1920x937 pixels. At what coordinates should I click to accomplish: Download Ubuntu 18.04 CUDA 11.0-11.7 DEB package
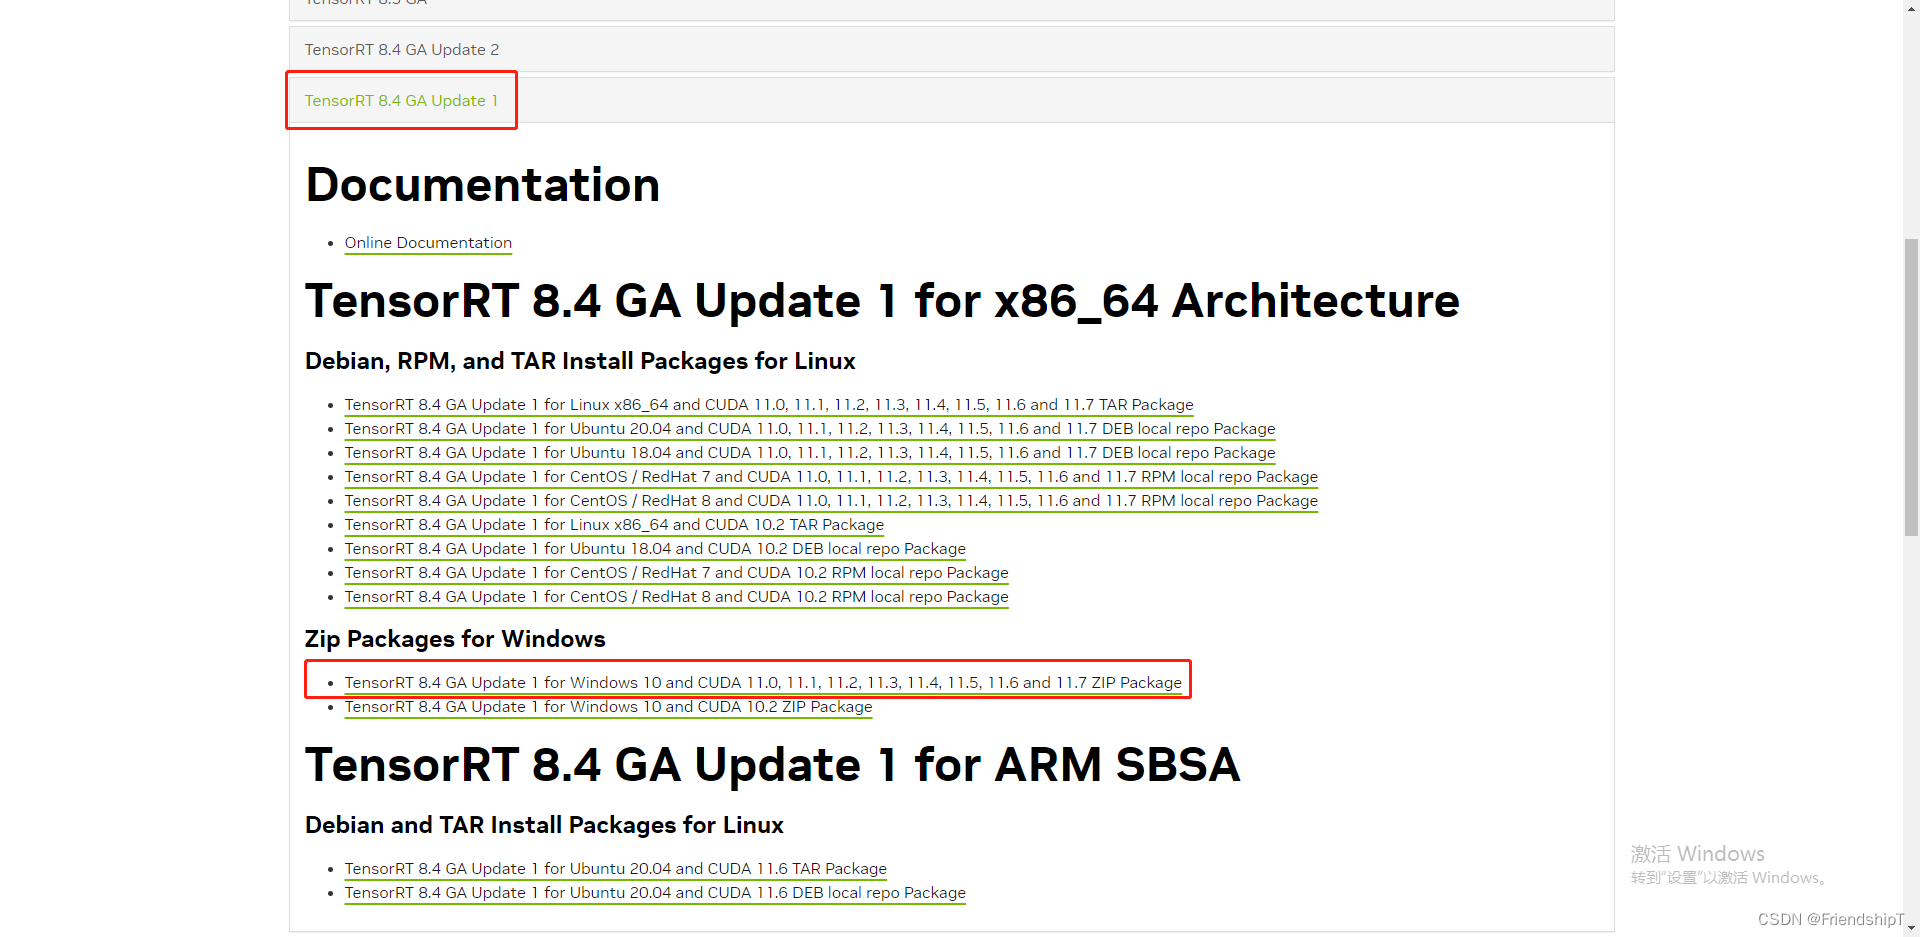click(810, 453)
